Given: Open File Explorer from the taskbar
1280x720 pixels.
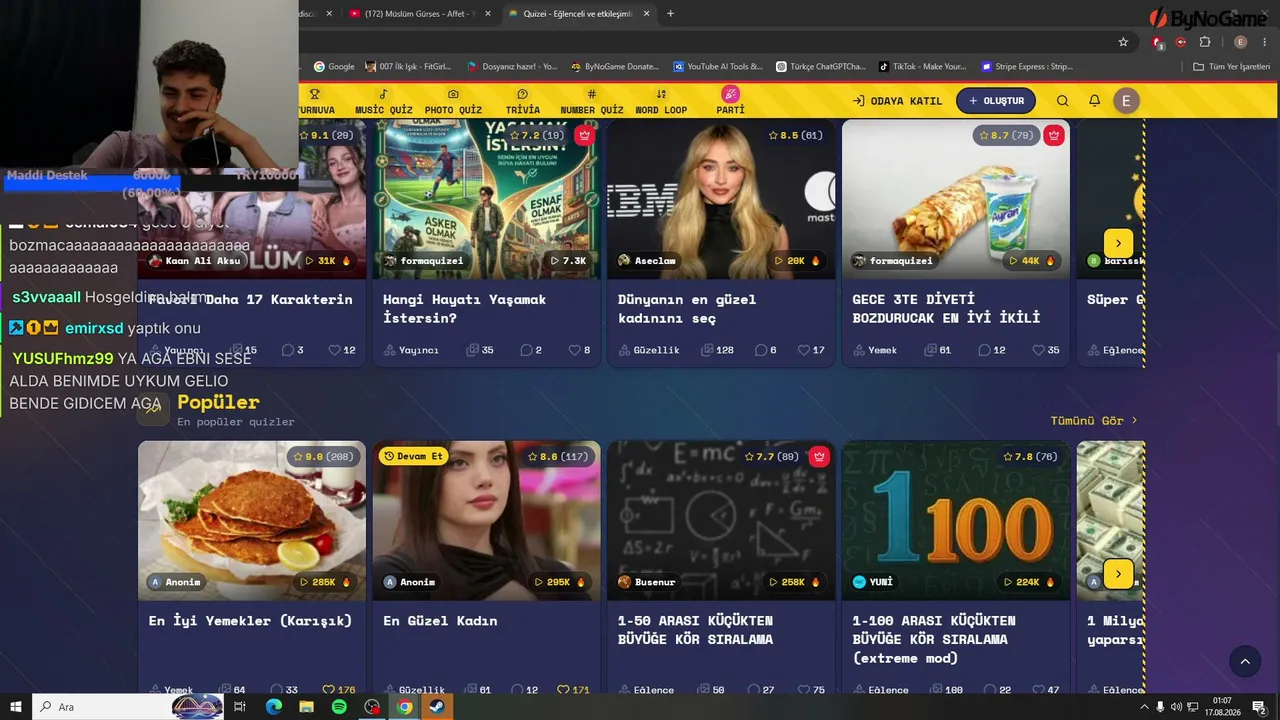Looking at the screenshot, I should click(306, 707).
